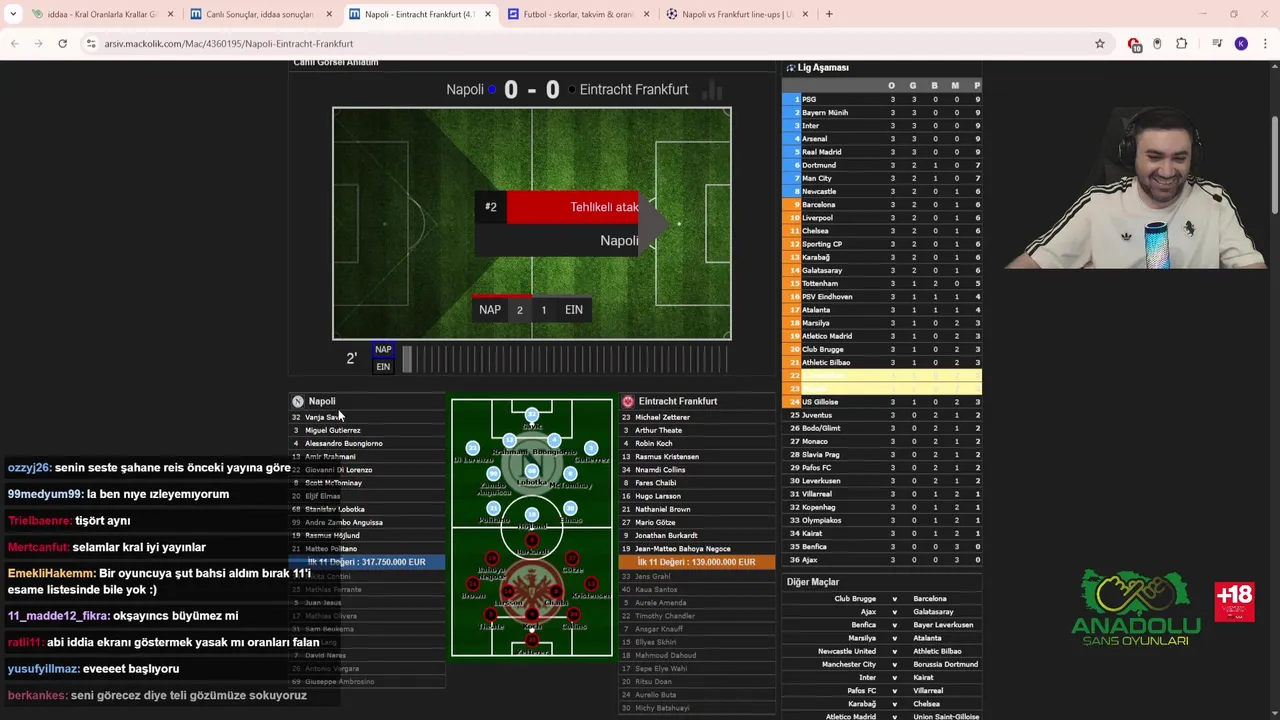Click the Eintracht Frankfurt team name in scoreboard

634,90
